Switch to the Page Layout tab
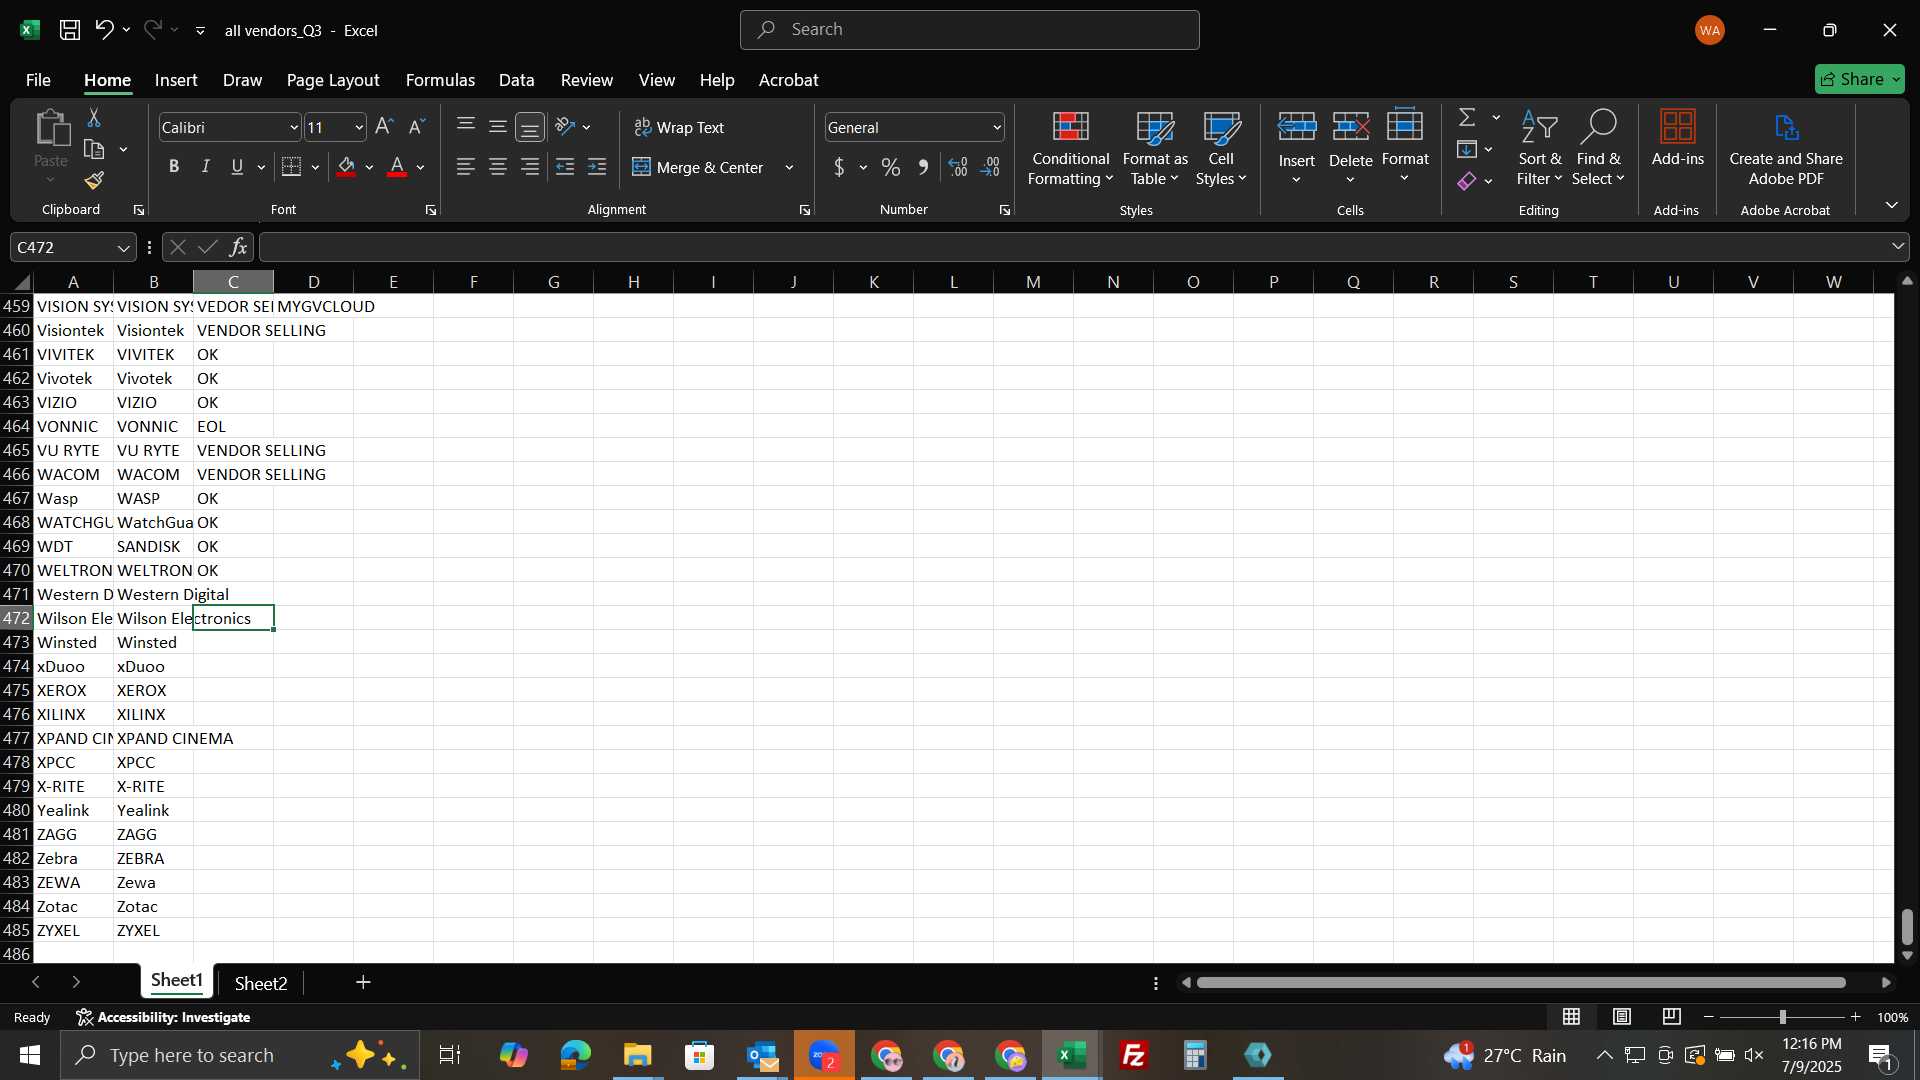 pos(333,80)
